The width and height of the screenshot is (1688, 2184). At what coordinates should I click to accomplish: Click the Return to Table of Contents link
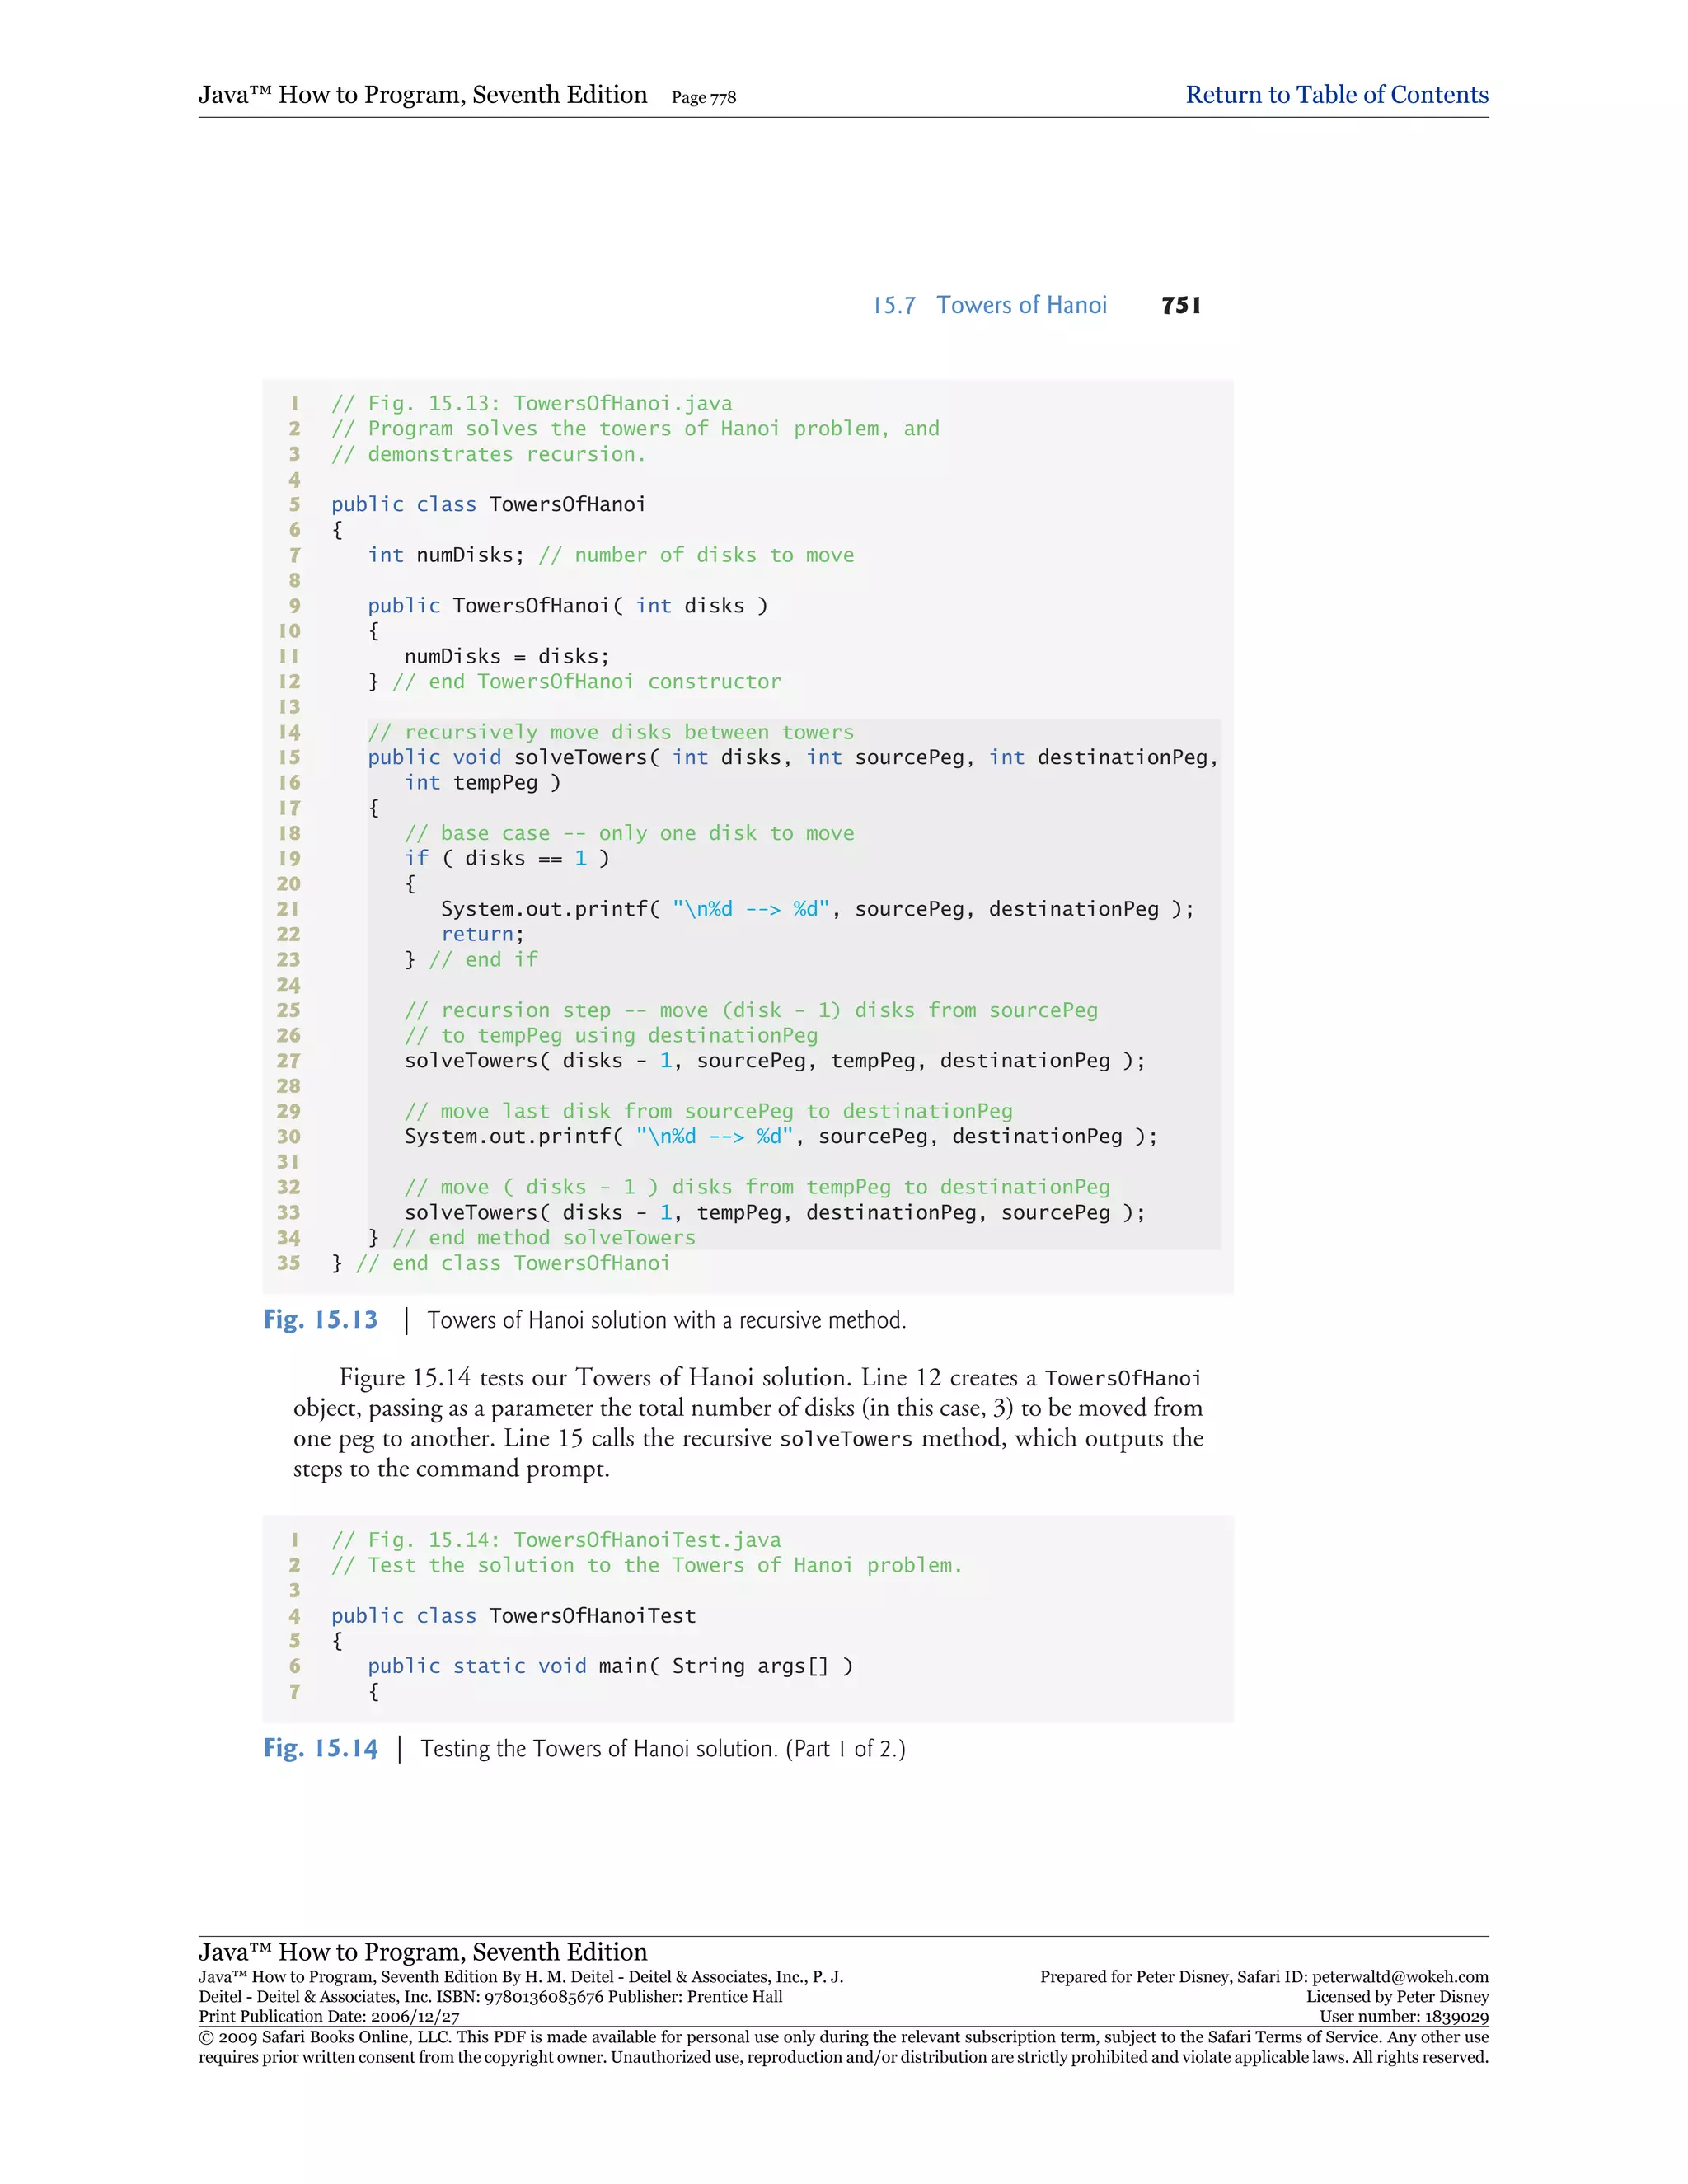click(1336, 95)
